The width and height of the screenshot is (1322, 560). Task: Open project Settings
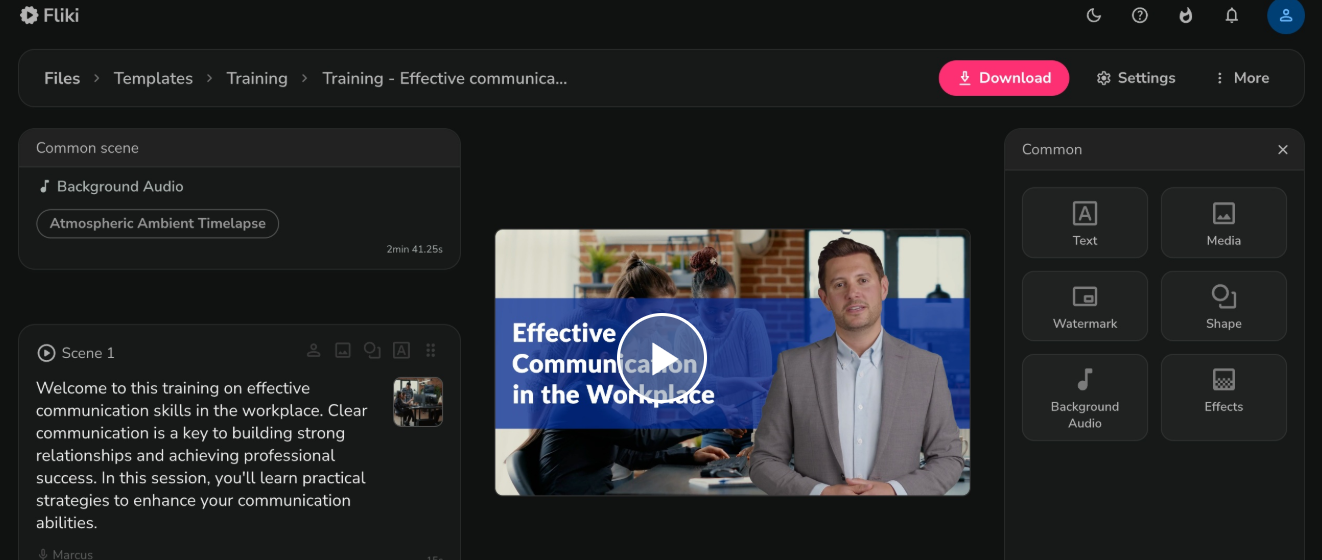(x=1136, y=78)
